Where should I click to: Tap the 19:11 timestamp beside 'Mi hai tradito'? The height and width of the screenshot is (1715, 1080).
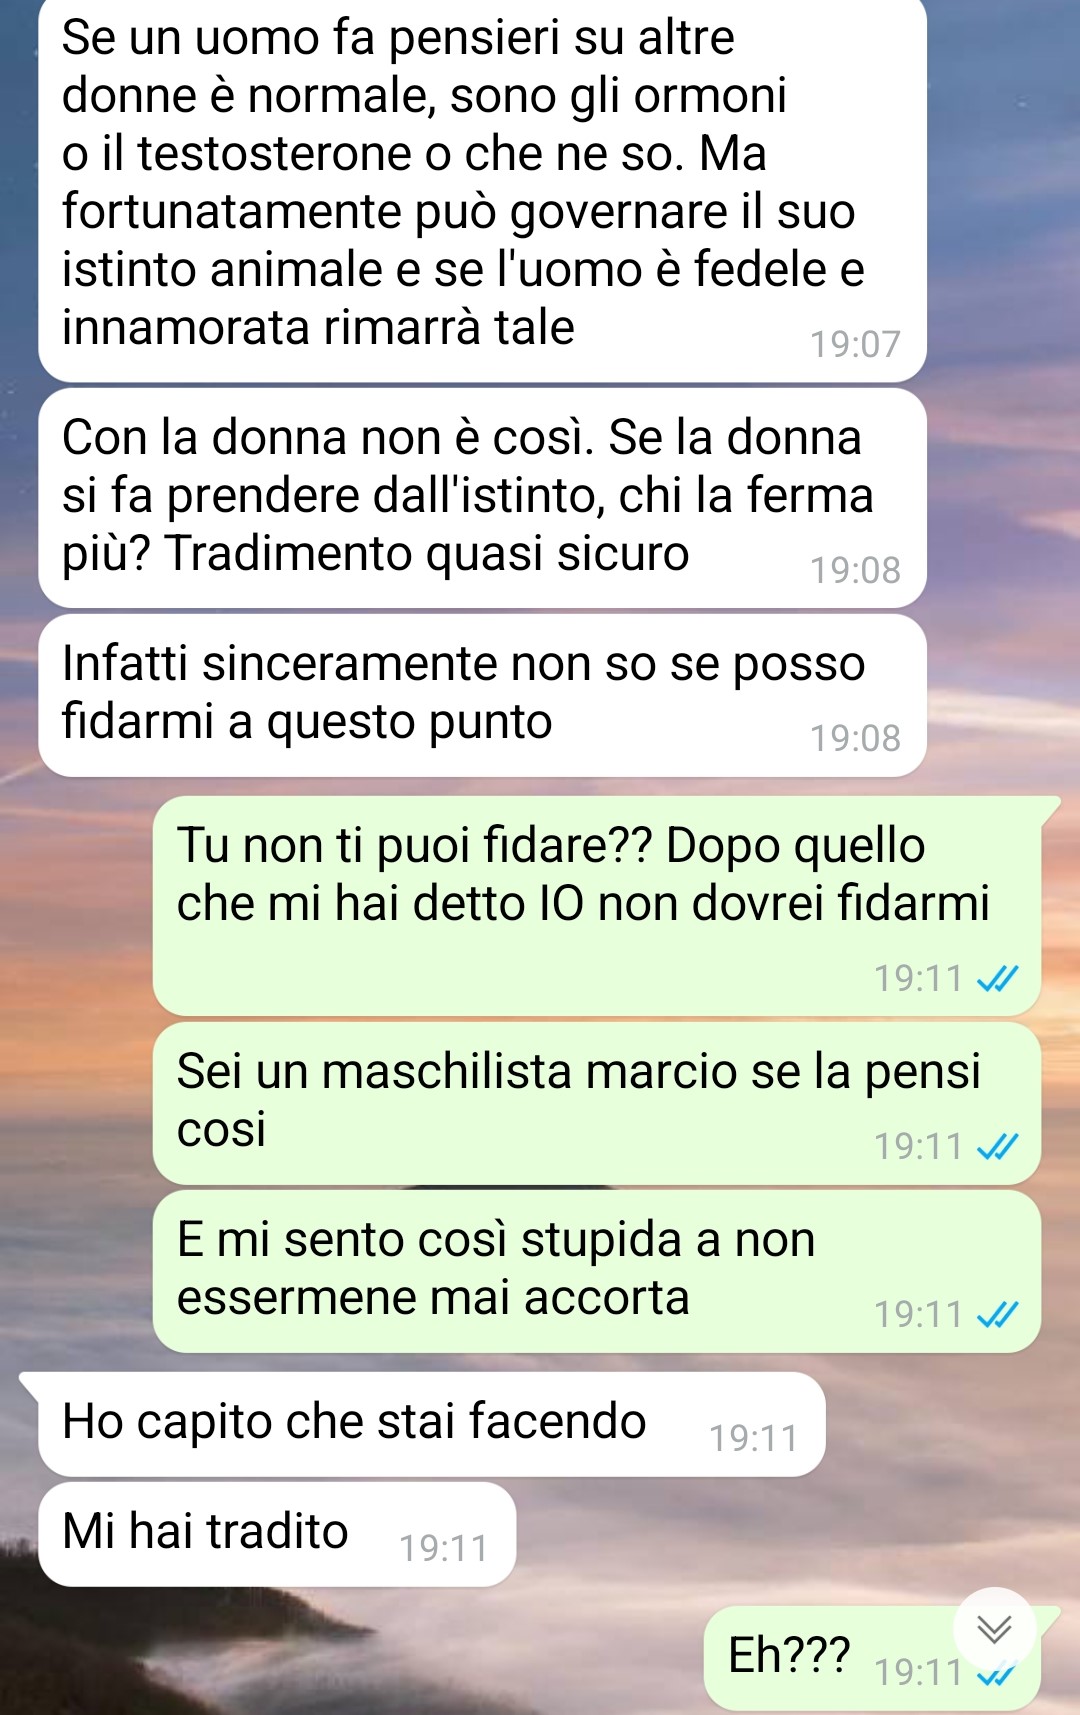click(x=444, y=1548)
